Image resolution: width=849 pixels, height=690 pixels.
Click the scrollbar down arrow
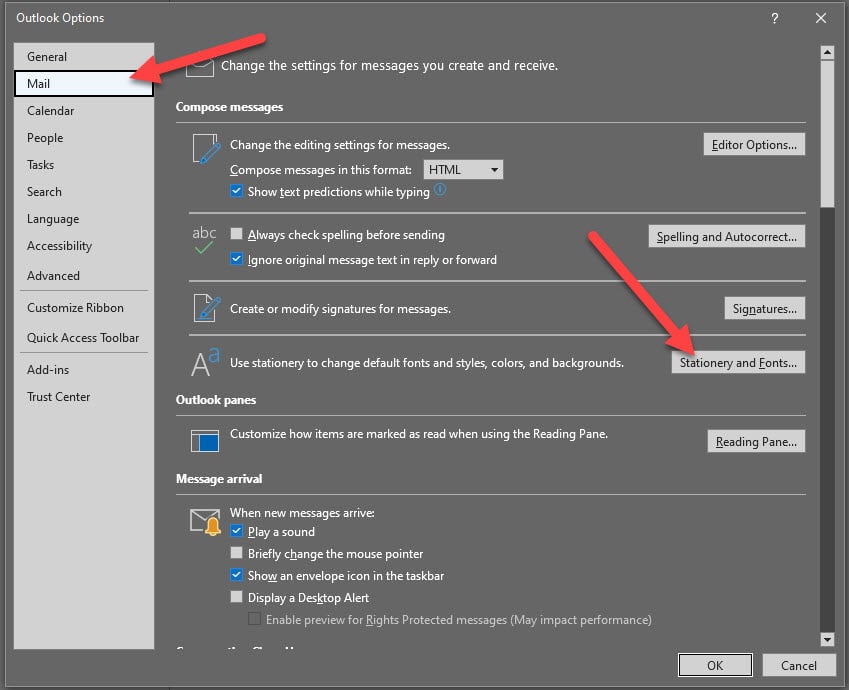(x=827, y=639)
